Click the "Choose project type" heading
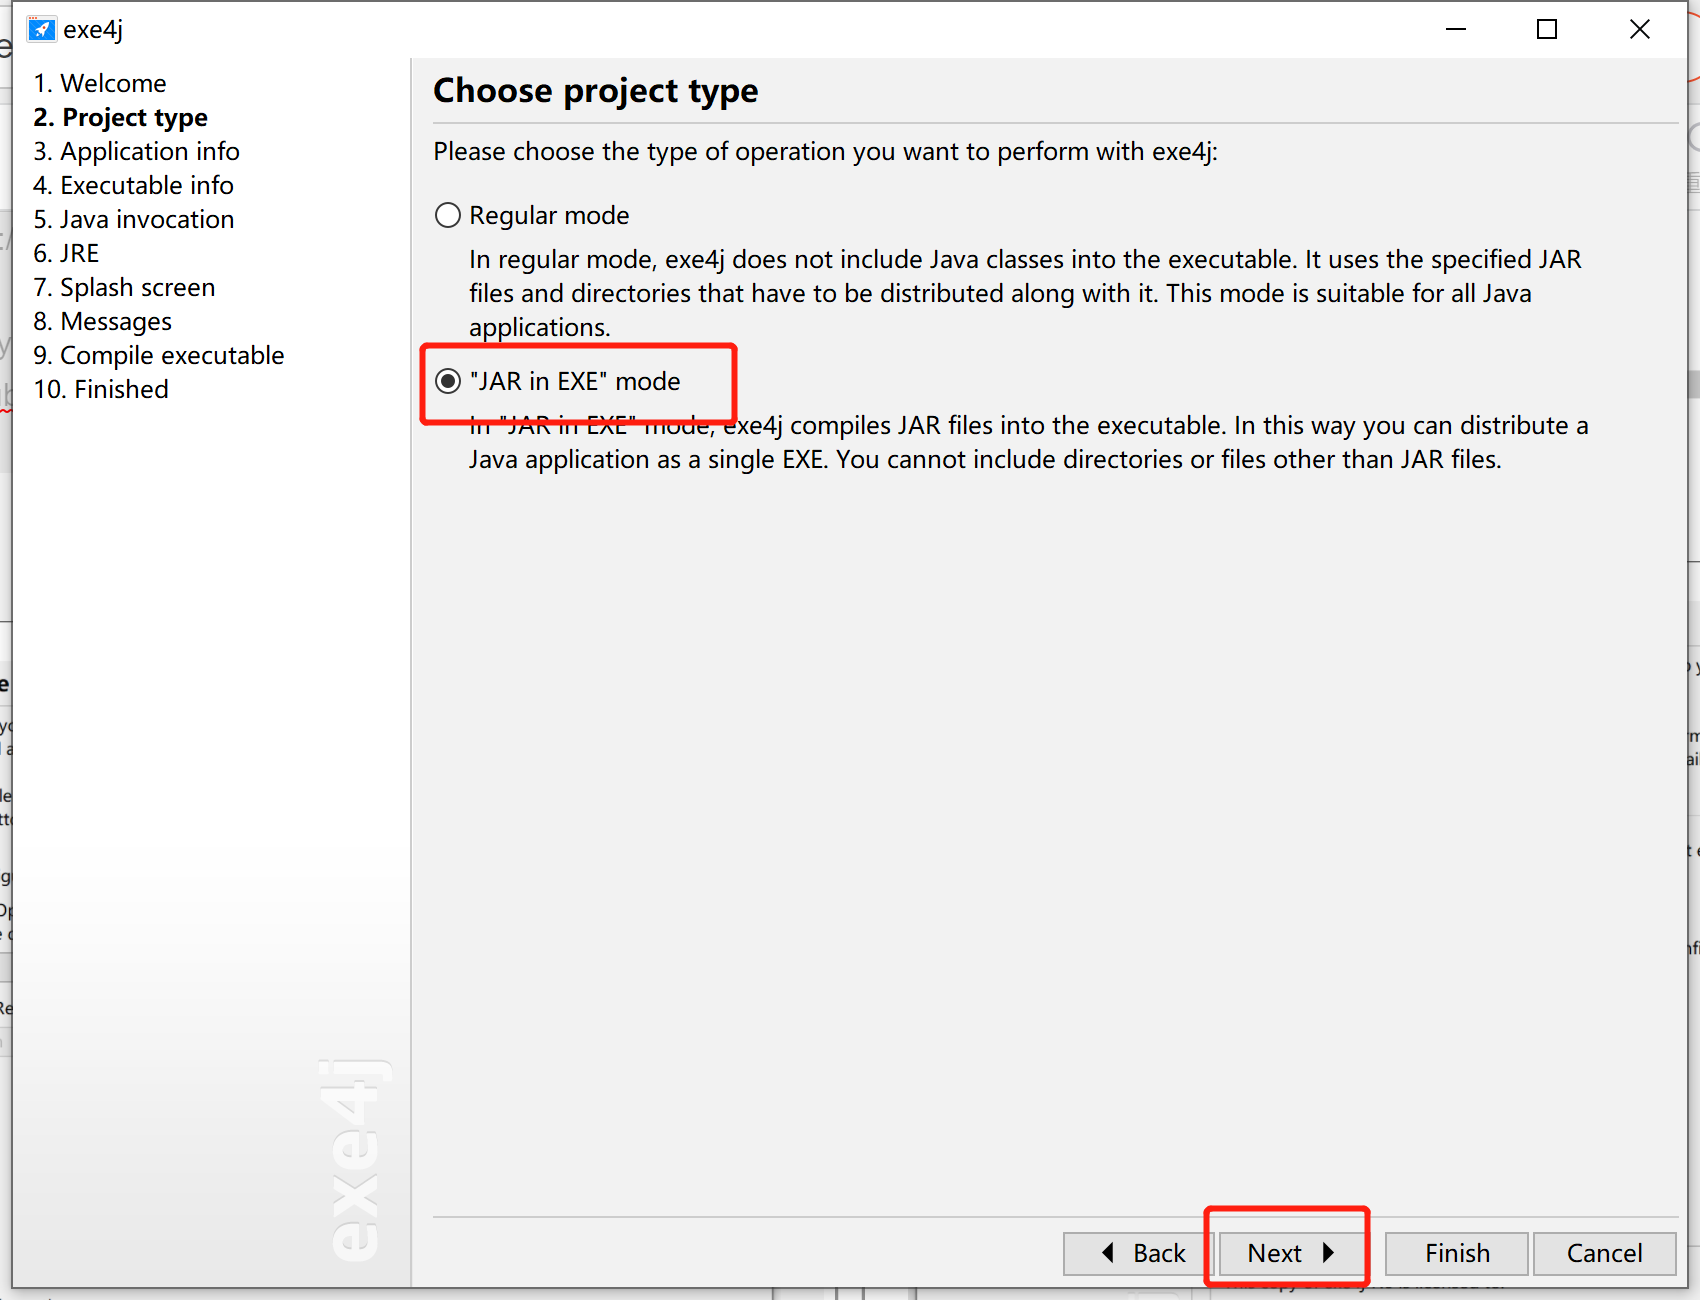The width and height of the screenshot is (1700, 1300). coord(596,91)
